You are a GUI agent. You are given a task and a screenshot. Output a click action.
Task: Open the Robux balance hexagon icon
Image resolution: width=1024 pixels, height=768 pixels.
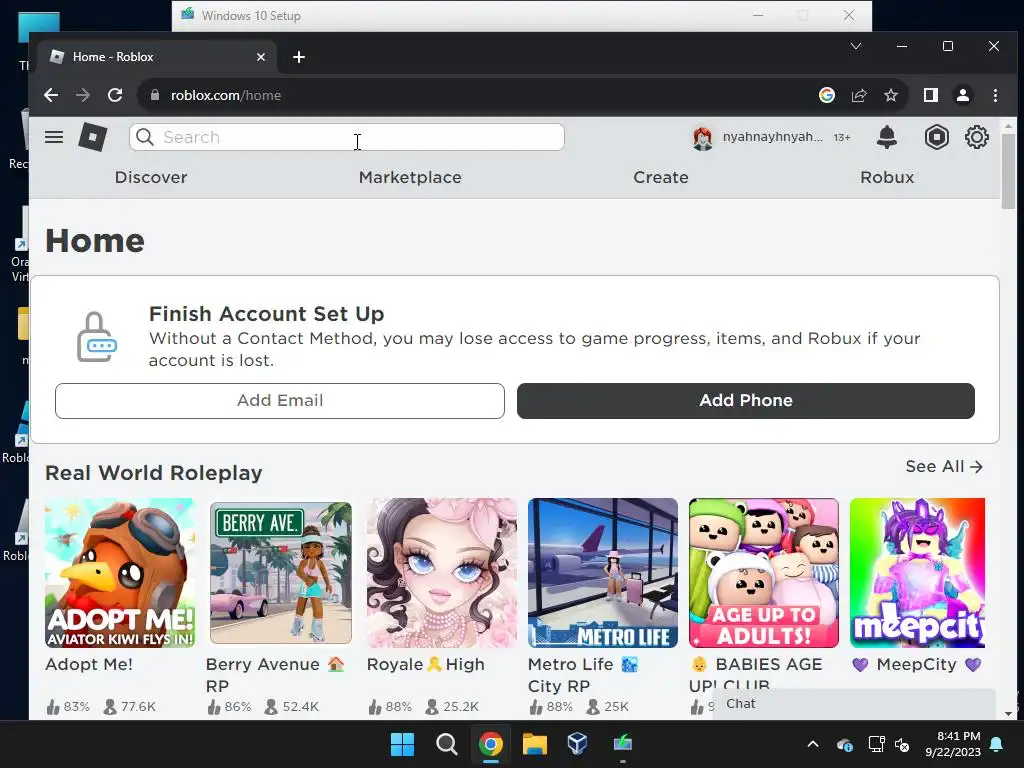click(x=936, y=137)
